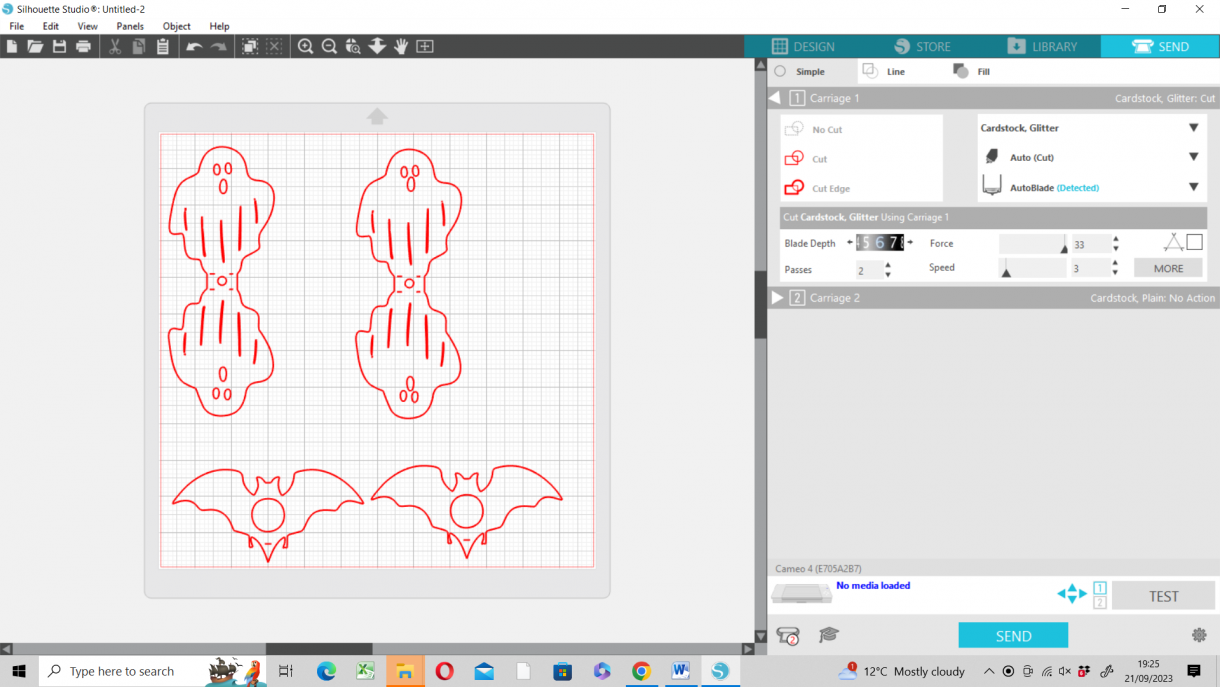Increase the Force value
This screenshot has width=1220, height=687.
click(1116, 239)
